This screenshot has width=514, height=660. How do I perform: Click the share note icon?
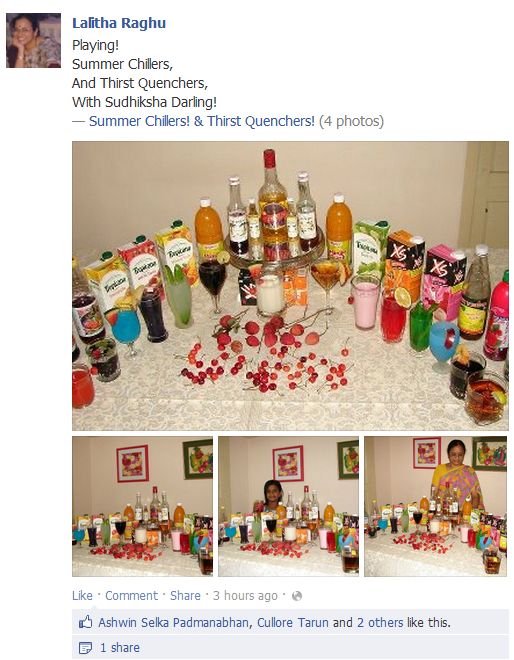coord(85,647)
